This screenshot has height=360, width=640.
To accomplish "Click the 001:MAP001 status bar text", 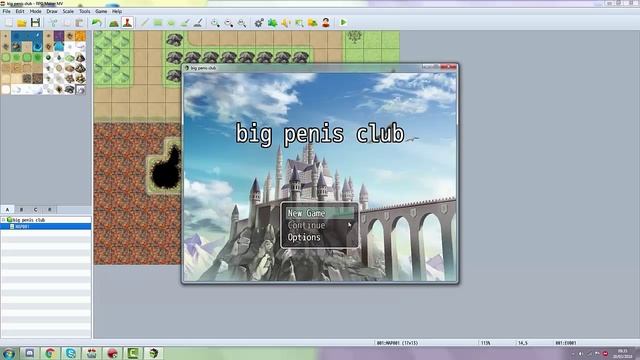I will (x=397, y=343).
